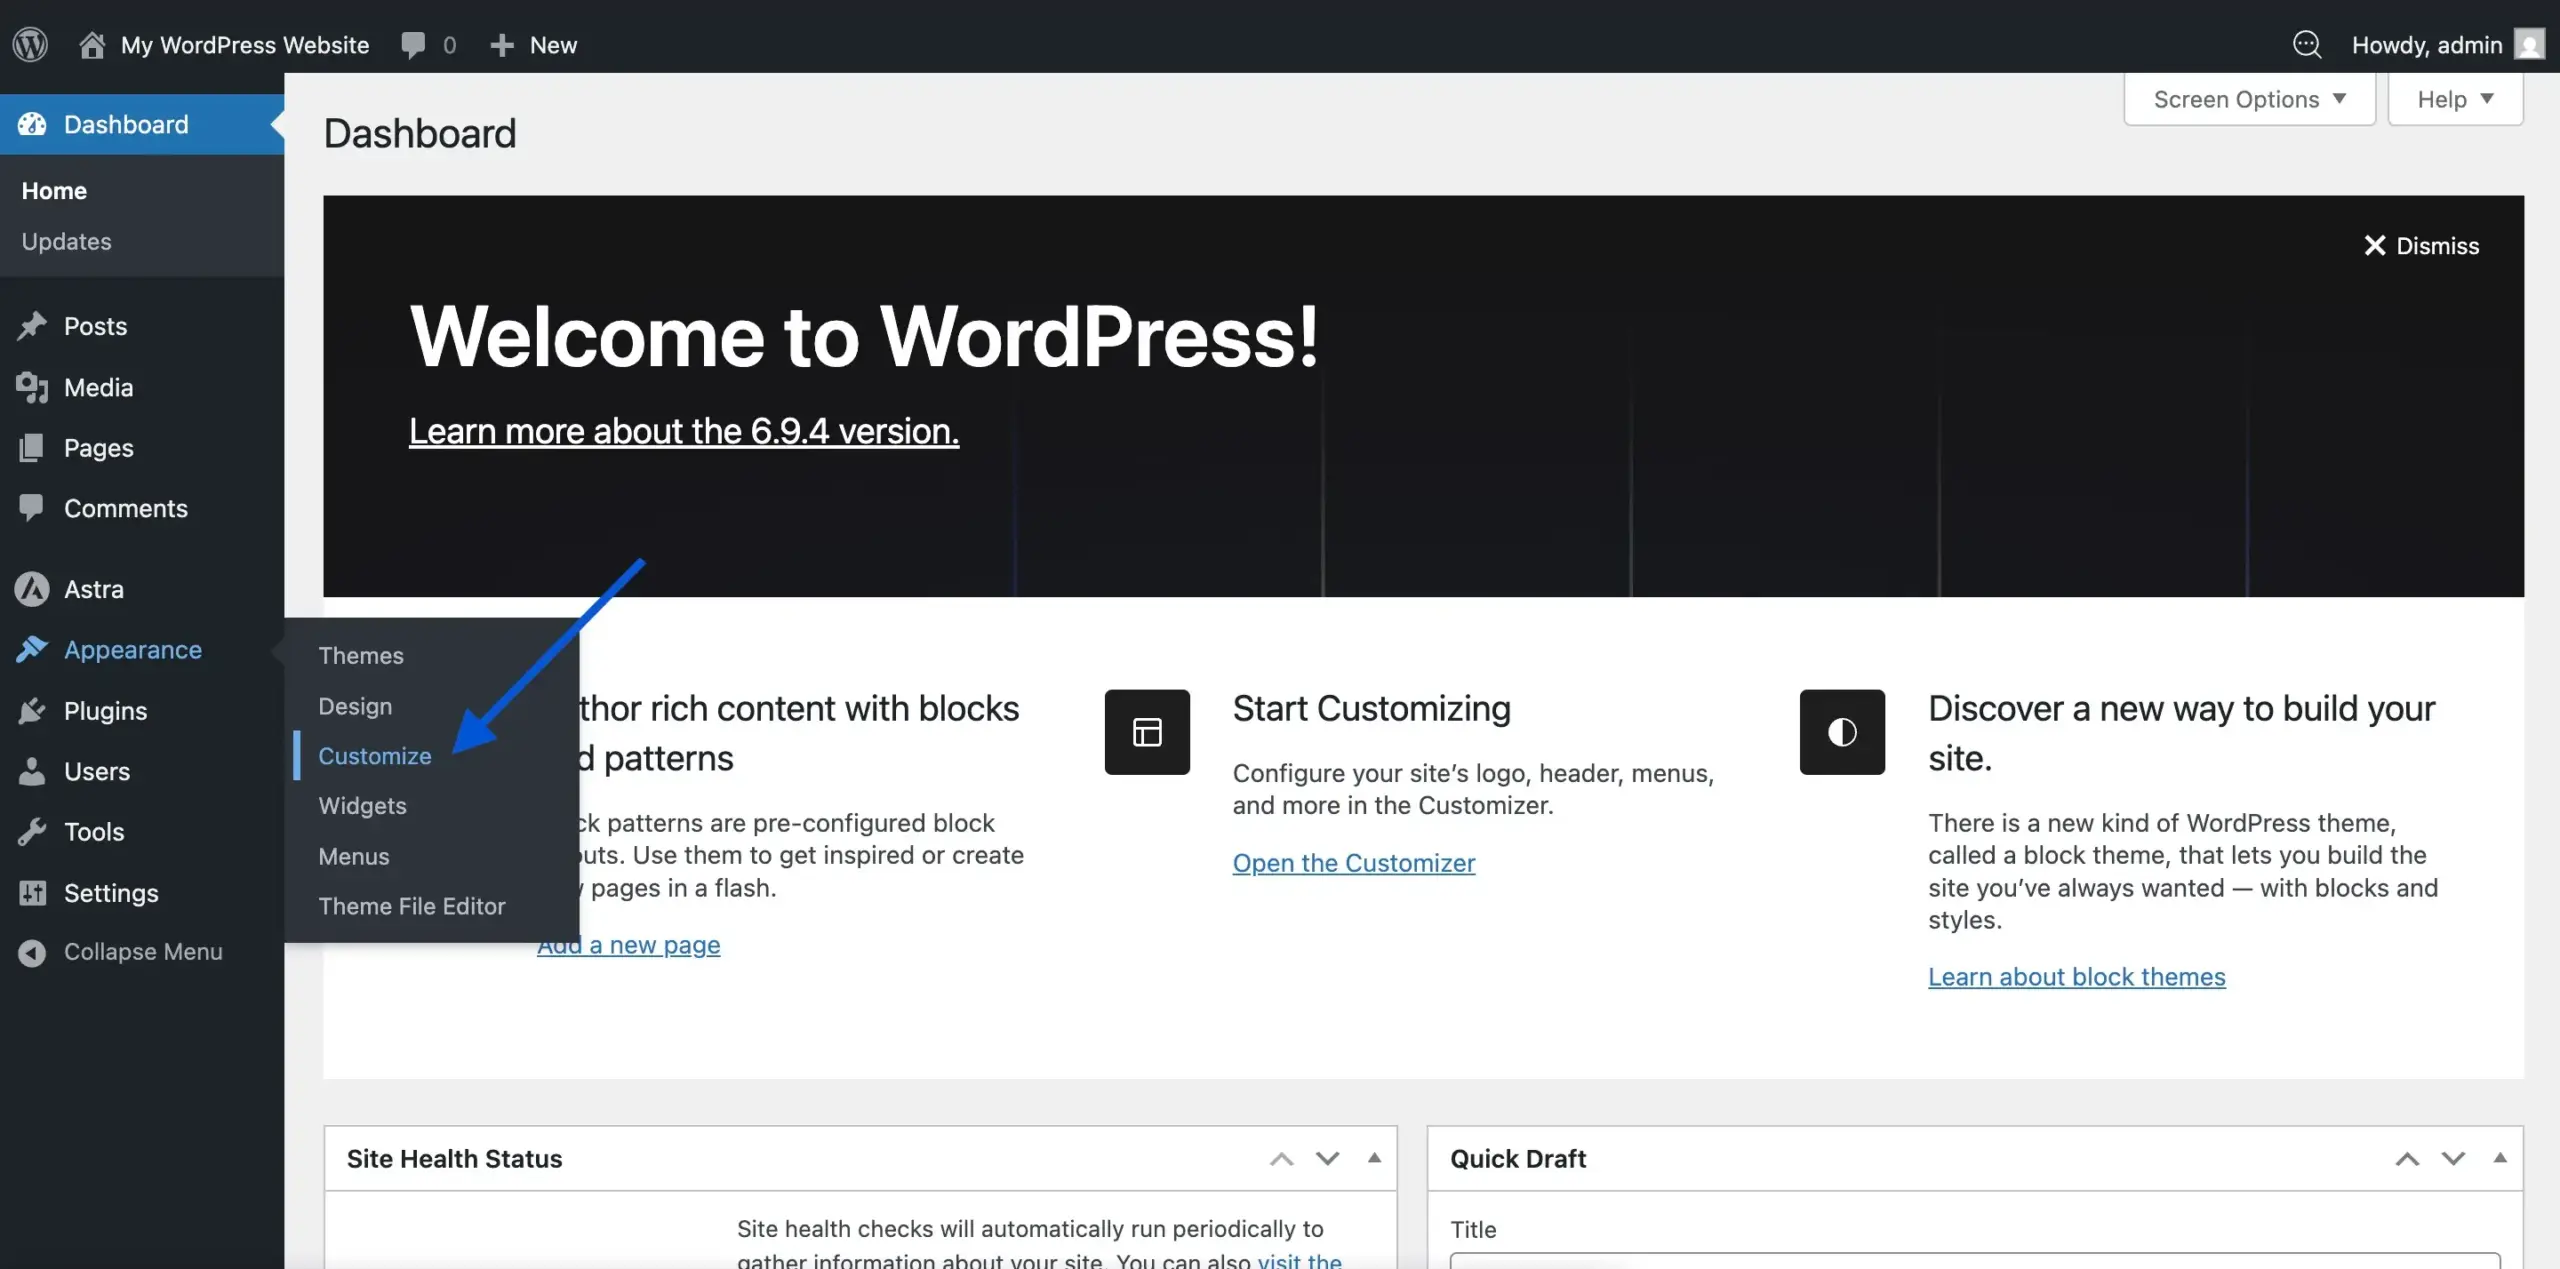Click 'Learn more about the 6.9.4 version' link

click(x=684, y=431)
